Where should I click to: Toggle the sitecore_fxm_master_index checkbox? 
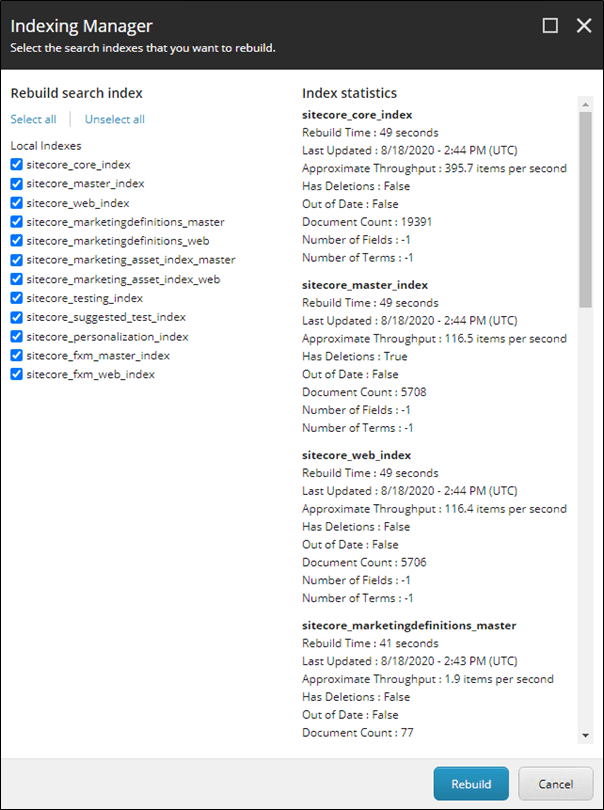click(17, 355)
